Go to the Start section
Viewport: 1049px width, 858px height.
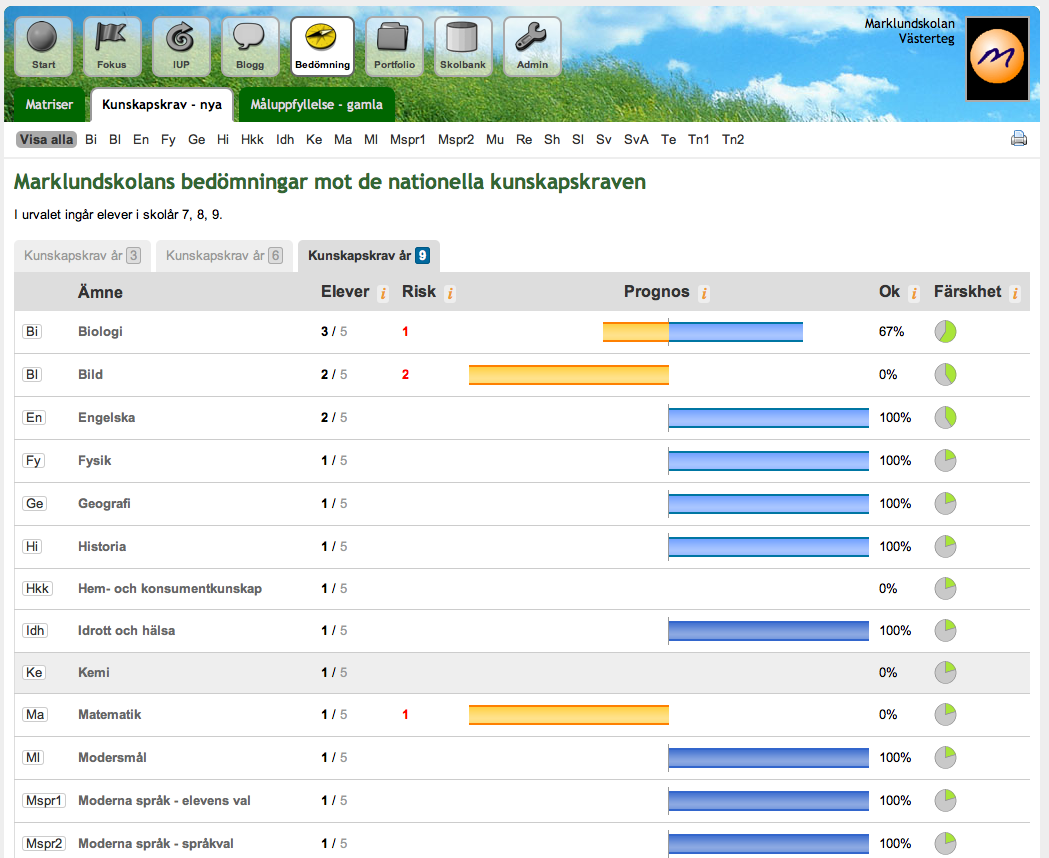tap(43, 45)
